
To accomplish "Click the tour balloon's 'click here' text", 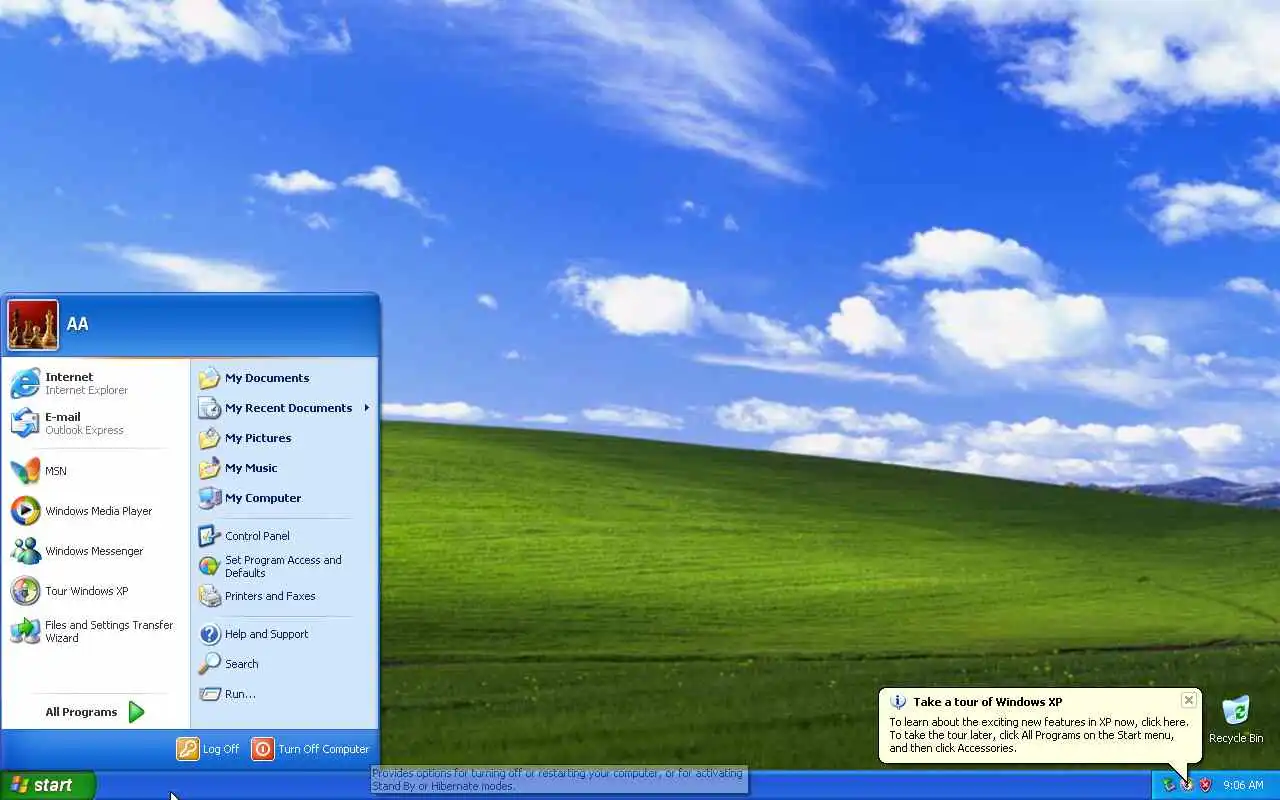I will point(1163,722).
